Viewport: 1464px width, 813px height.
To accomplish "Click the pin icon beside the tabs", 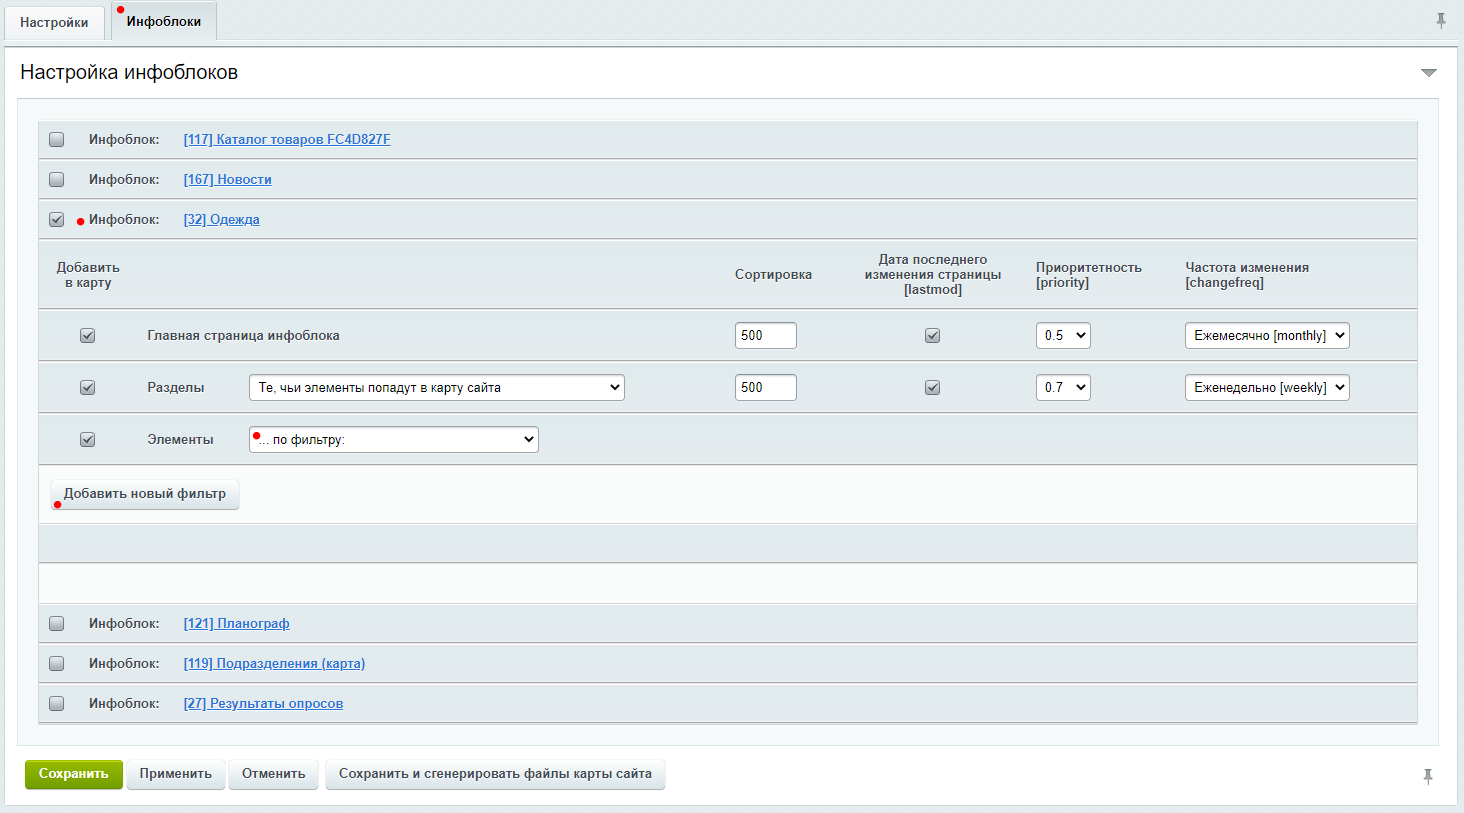I will tap(1440, 21).
